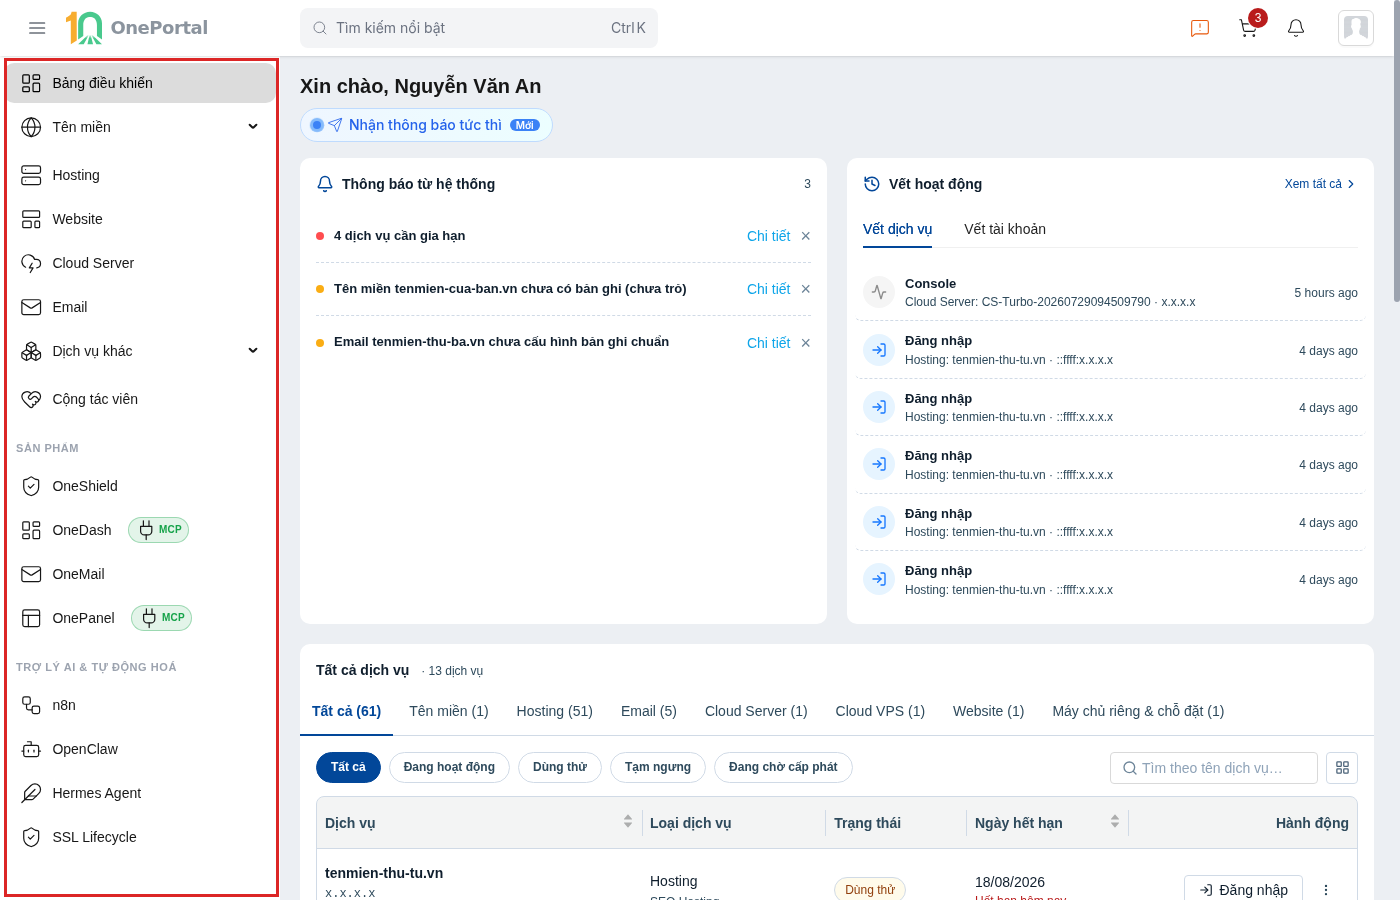Select the Email (5) tab
The height and width of the screenshot is (900, 1400).
649,711
